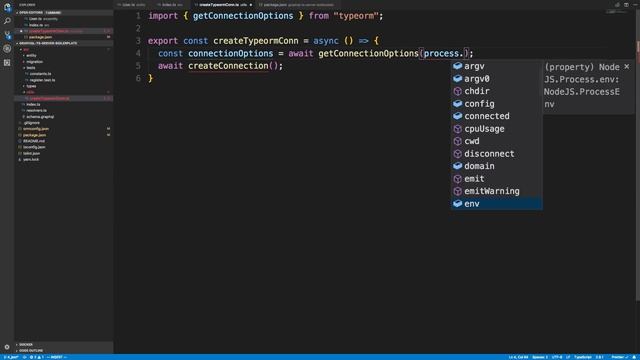
Task: Select the argv0 property suggestion
Action: (497, 79)
